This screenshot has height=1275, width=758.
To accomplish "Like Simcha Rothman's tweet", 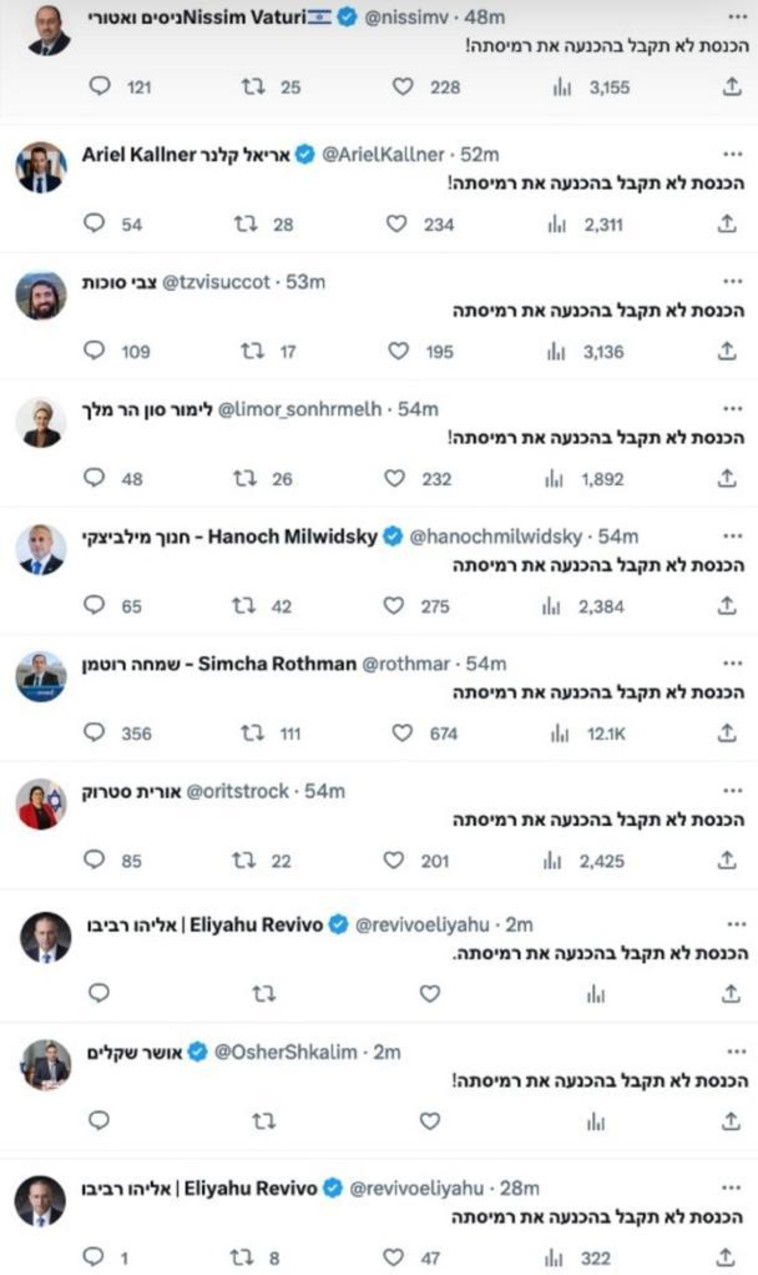I will click(402, 733).
